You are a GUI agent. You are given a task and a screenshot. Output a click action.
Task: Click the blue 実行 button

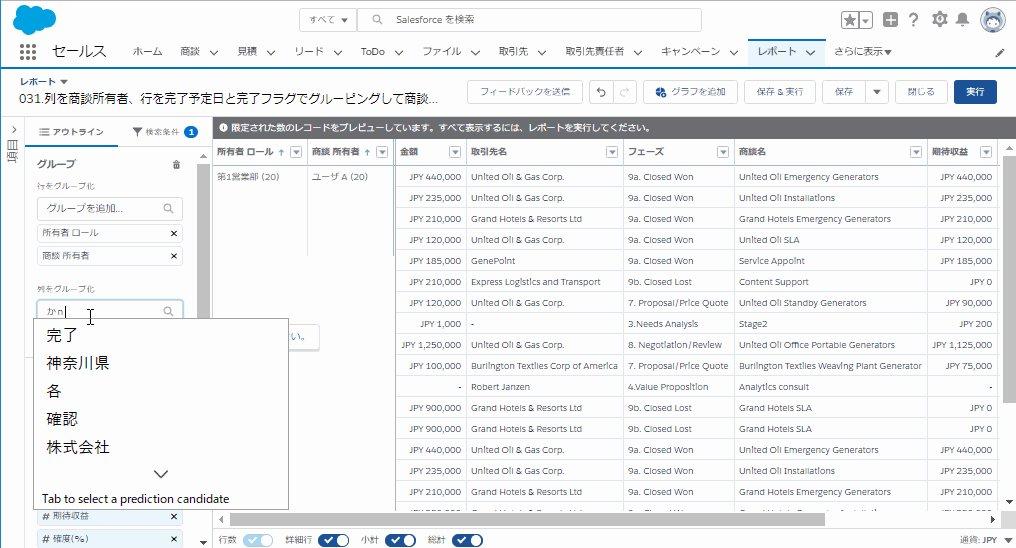tap(975, 92)
